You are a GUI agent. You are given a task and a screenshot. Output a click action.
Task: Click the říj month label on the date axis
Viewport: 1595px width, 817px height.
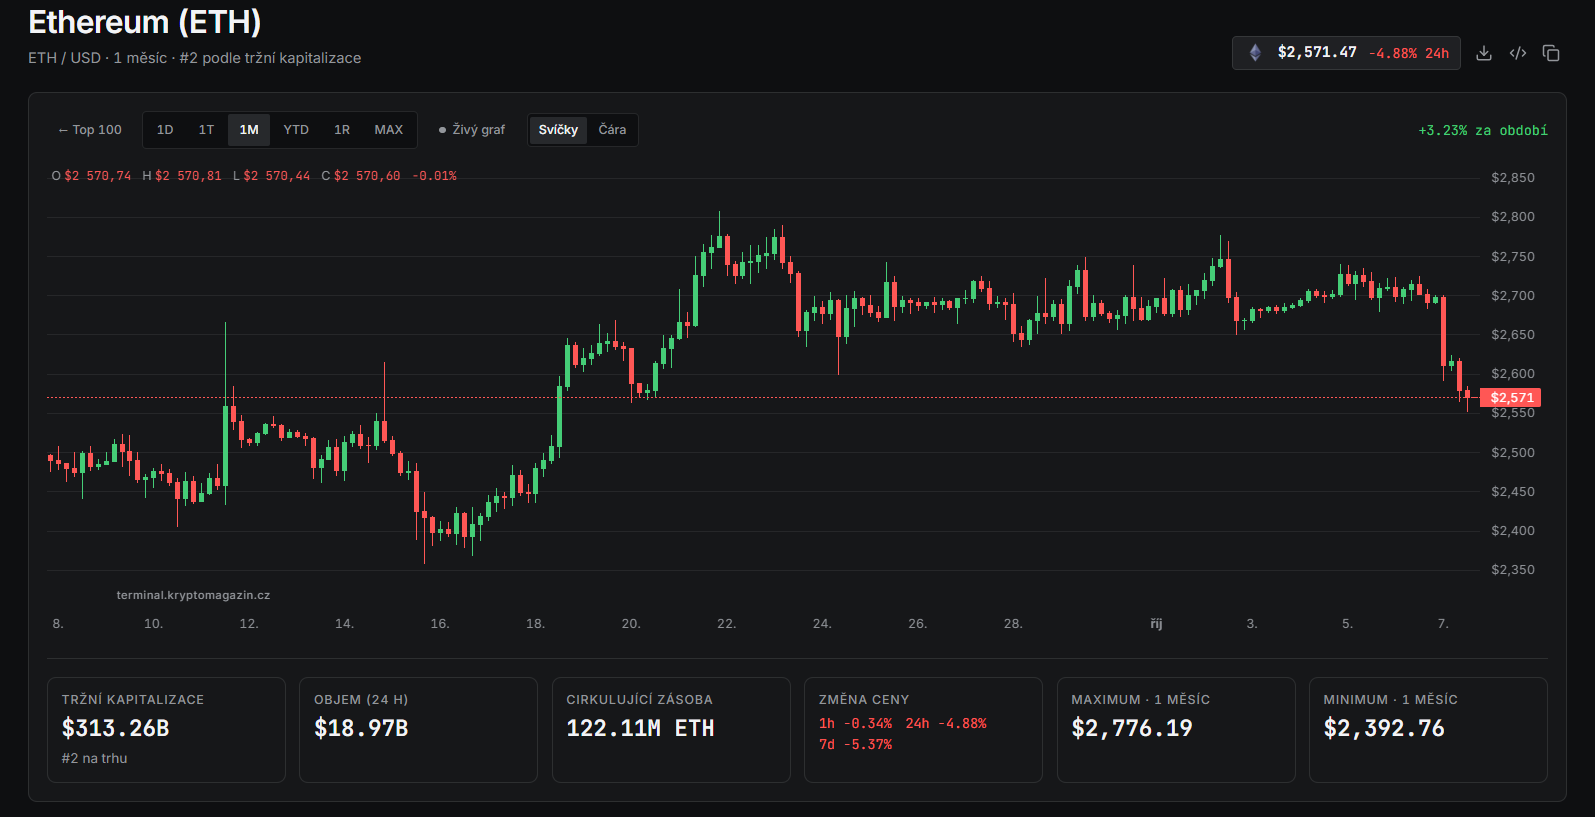click(x=1156, y=624)
